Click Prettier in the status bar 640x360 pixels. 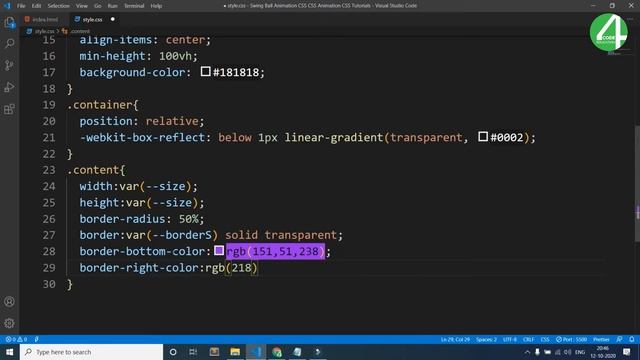(x=601, y=339)
